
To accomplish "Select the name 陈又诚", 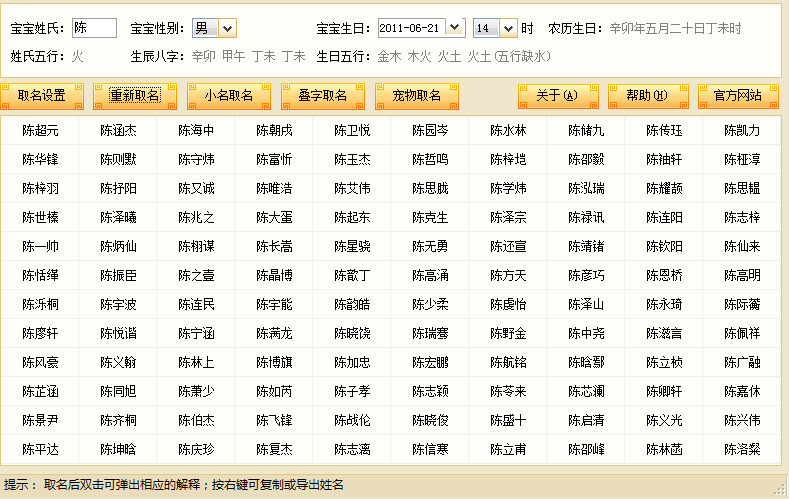I will tap(196, 189).
